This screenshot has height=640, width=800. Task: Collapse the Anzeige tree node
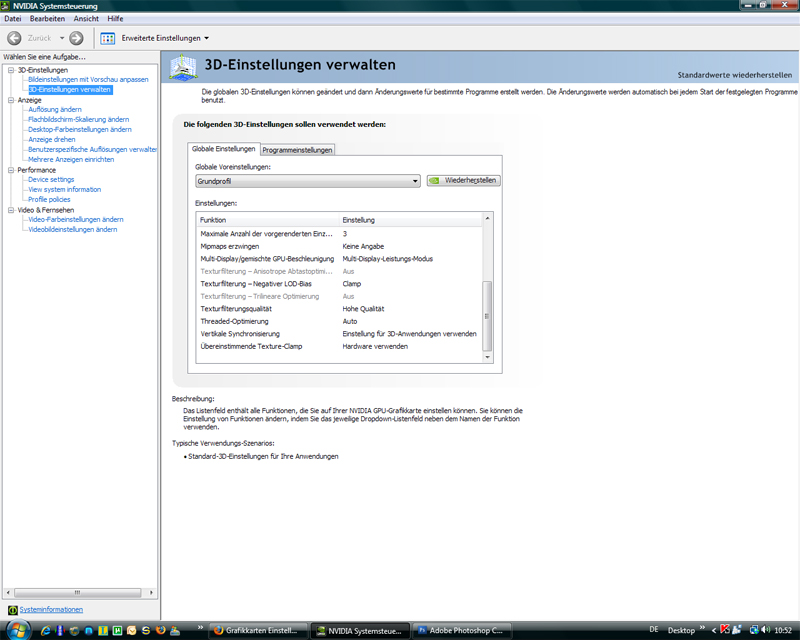[11, 101]
